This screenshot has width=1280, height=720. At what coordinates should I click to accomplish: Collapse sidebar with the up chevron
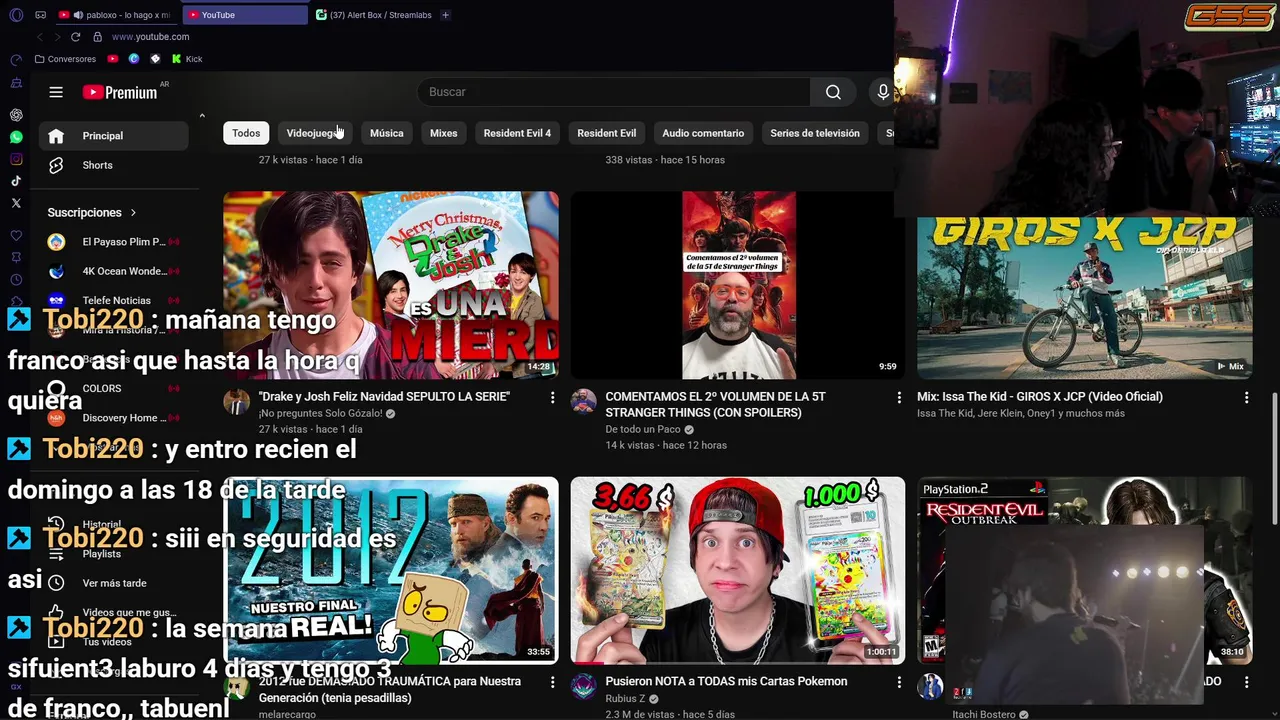coord(202,116)
